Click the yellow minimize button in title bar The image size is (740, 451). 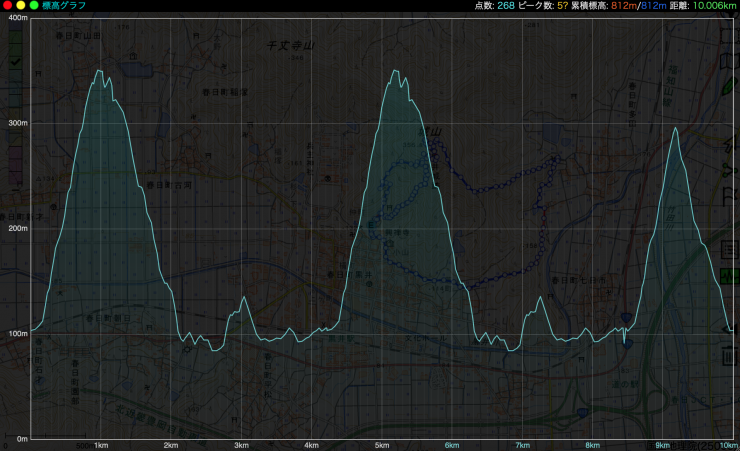(20, 6)
